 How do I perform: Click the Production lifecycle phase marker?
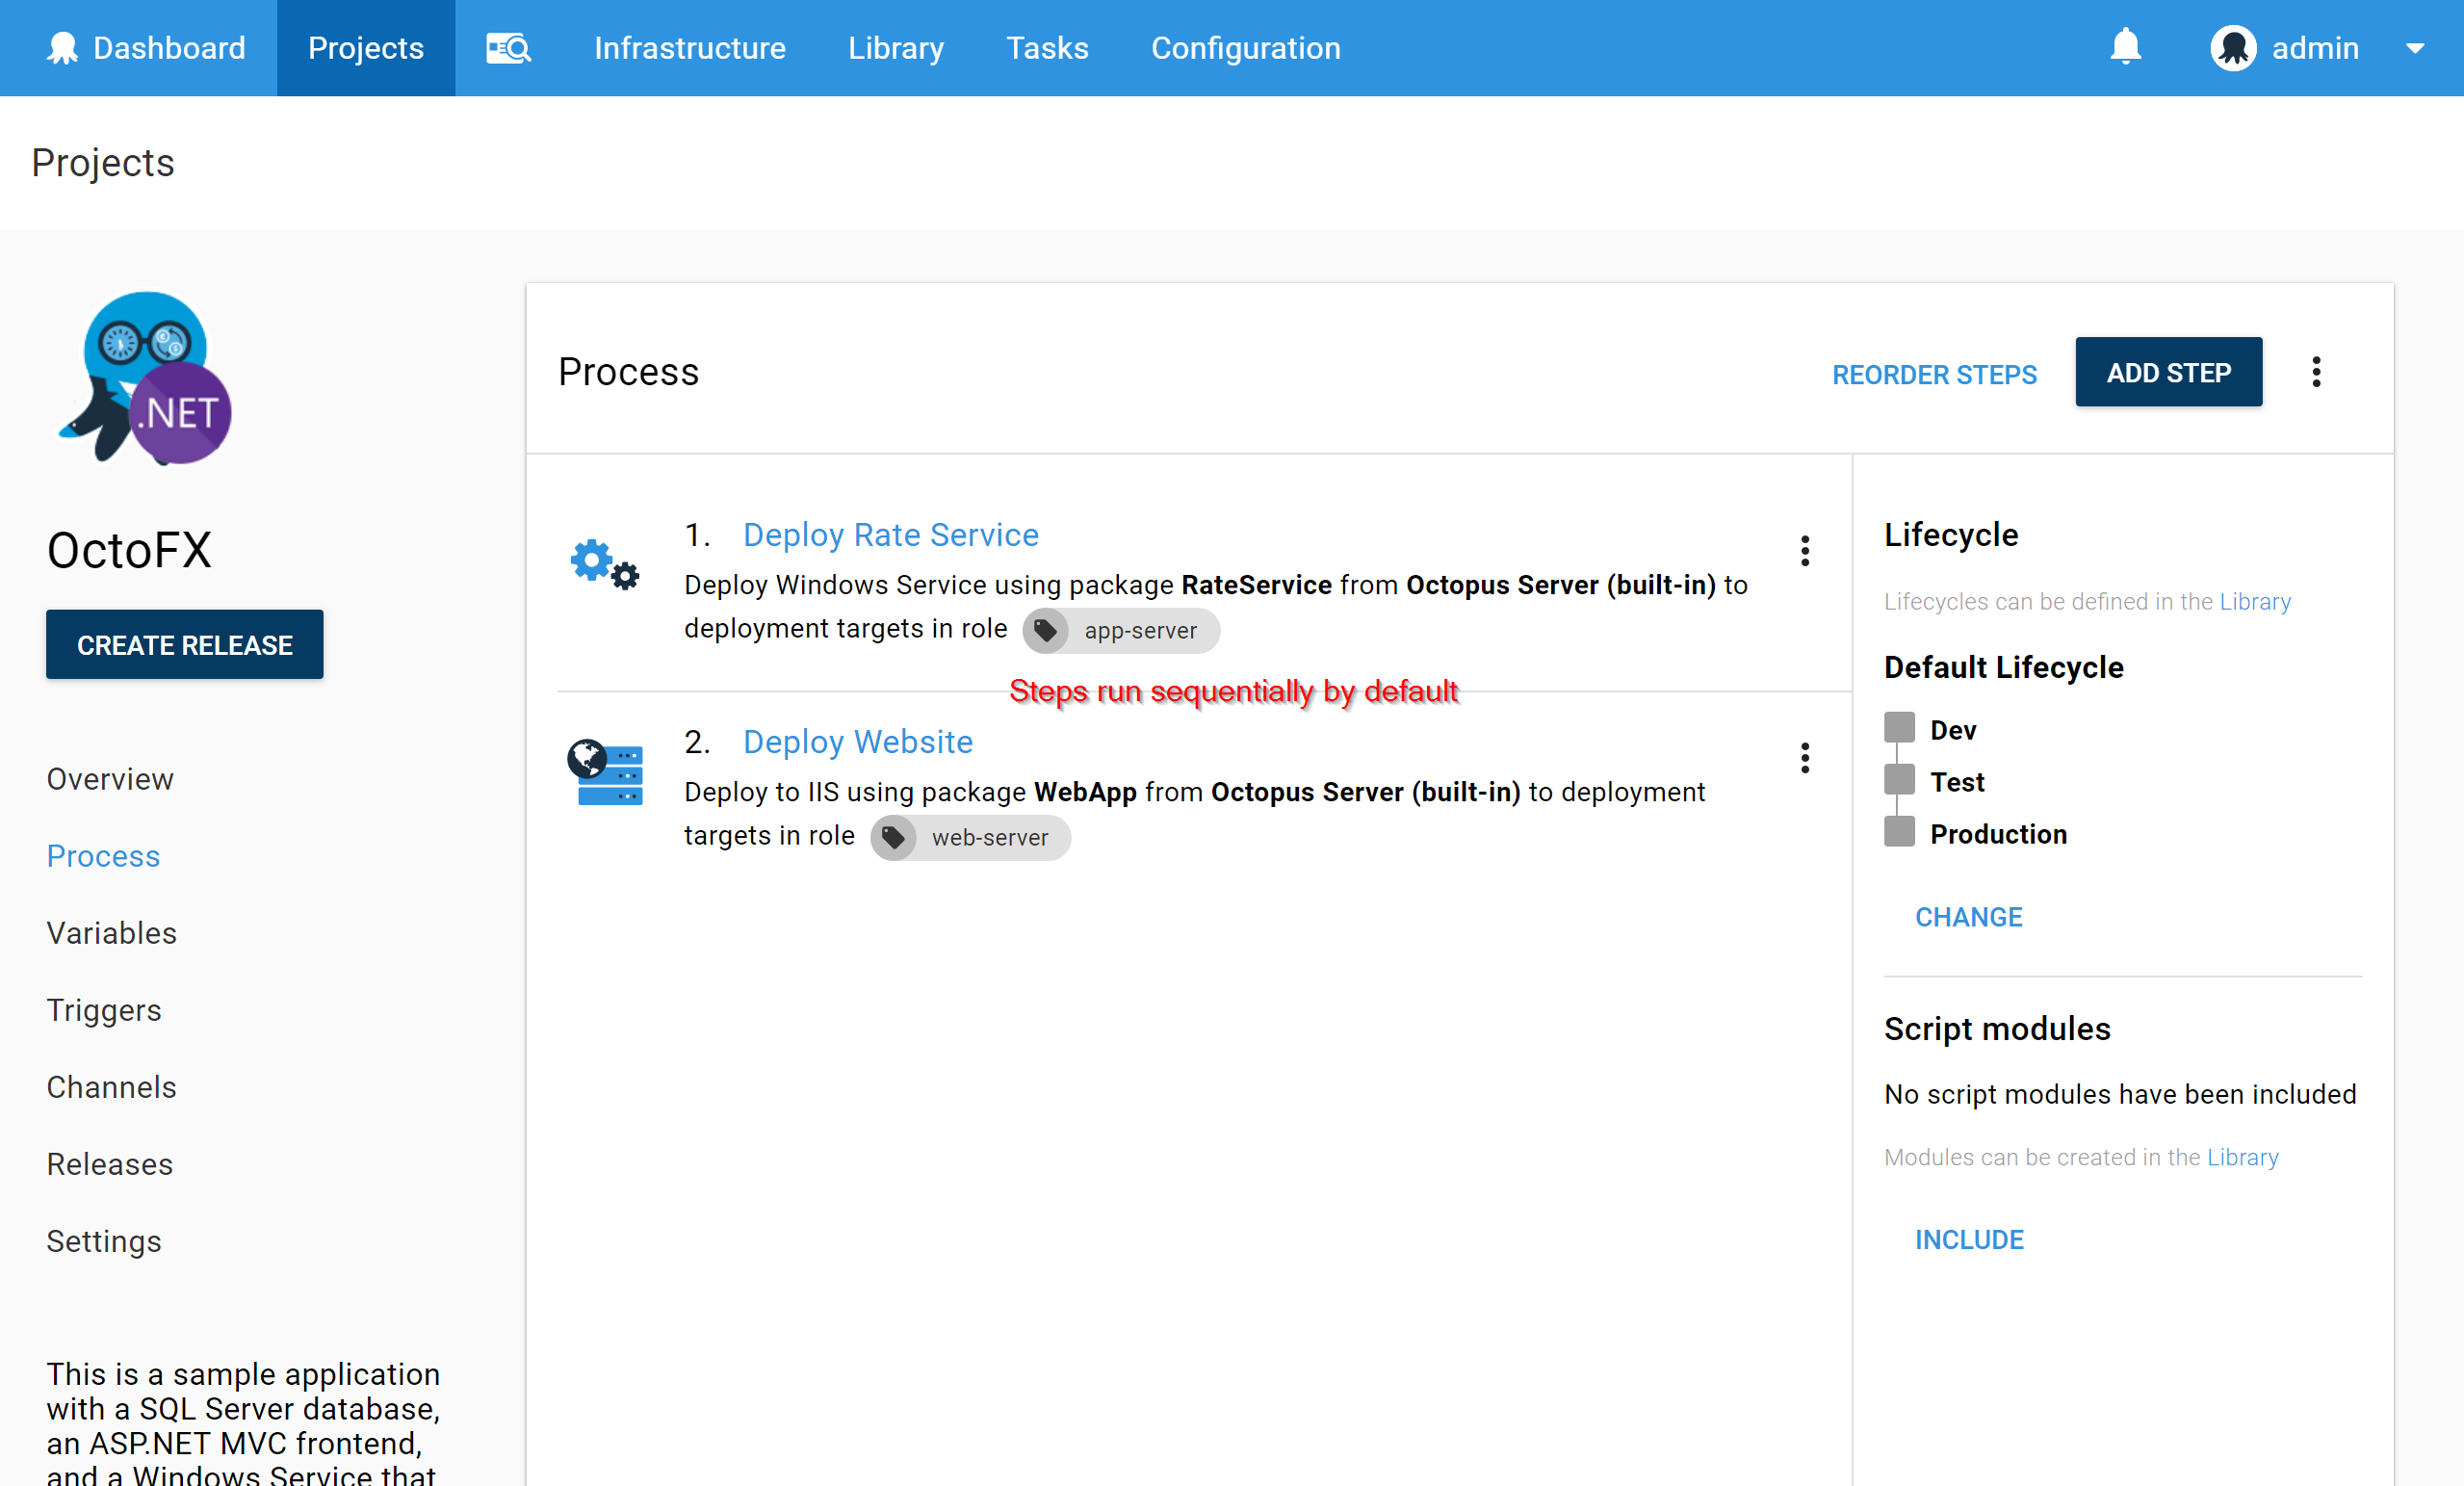1899,831
